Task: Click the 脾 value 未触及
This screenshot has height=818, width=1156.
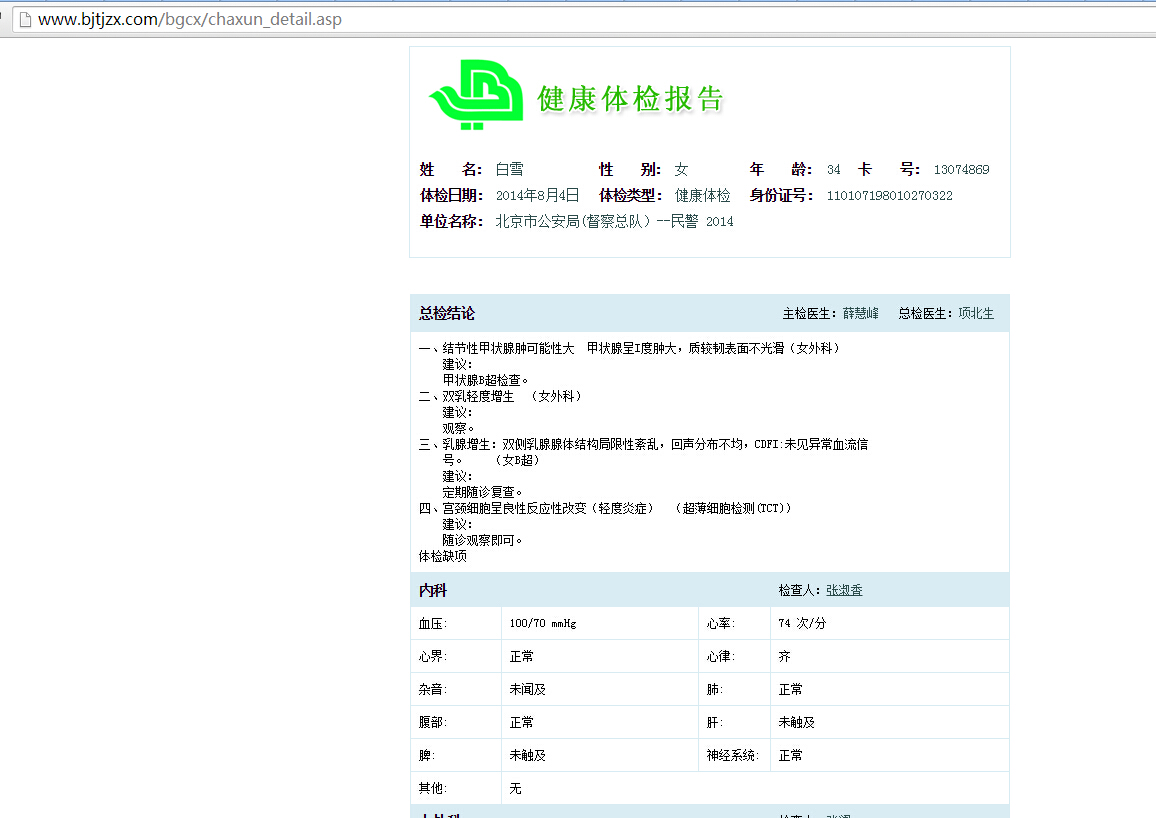Action: (x=528, y=755)
